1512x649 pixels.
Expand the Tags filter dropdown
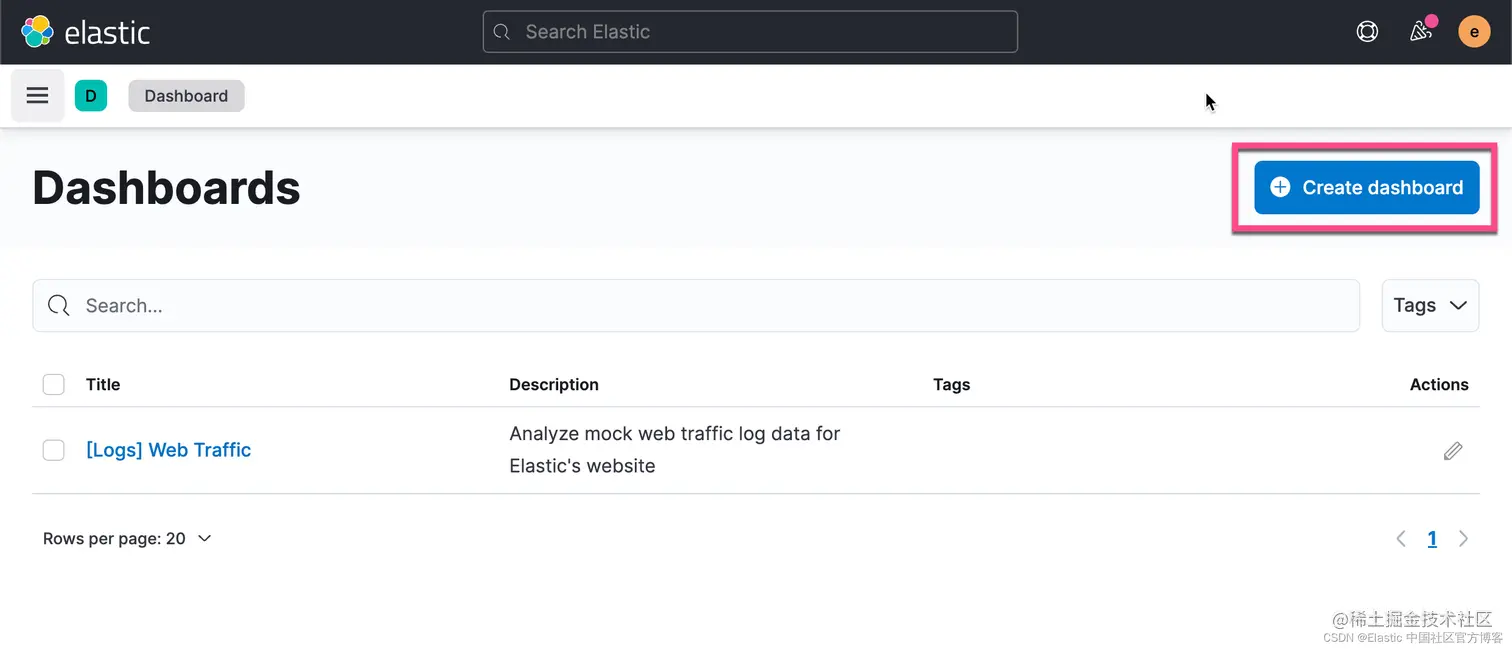[1430, 306]
